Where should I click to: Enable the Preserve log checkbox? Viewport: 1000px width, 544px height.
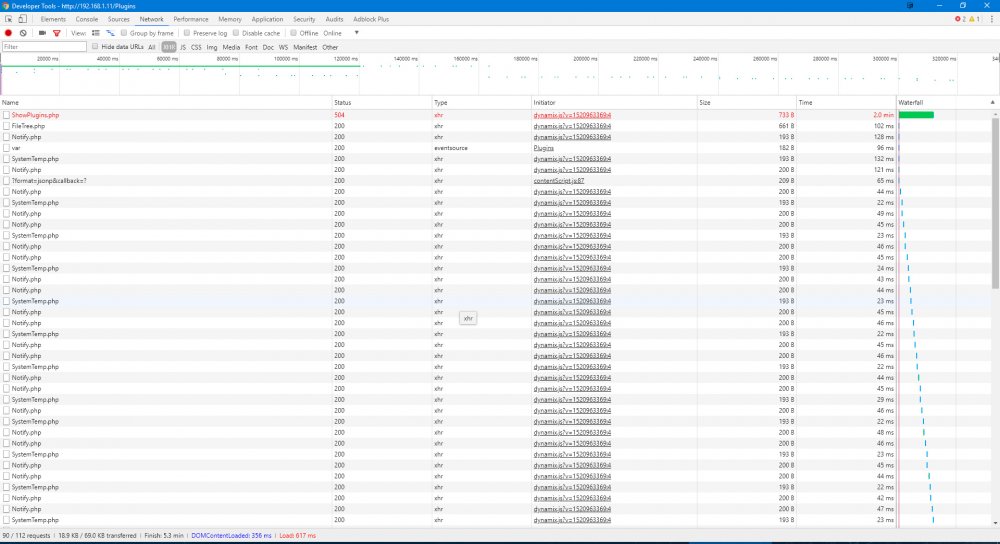pyautogui.click(x=187, y=33)
